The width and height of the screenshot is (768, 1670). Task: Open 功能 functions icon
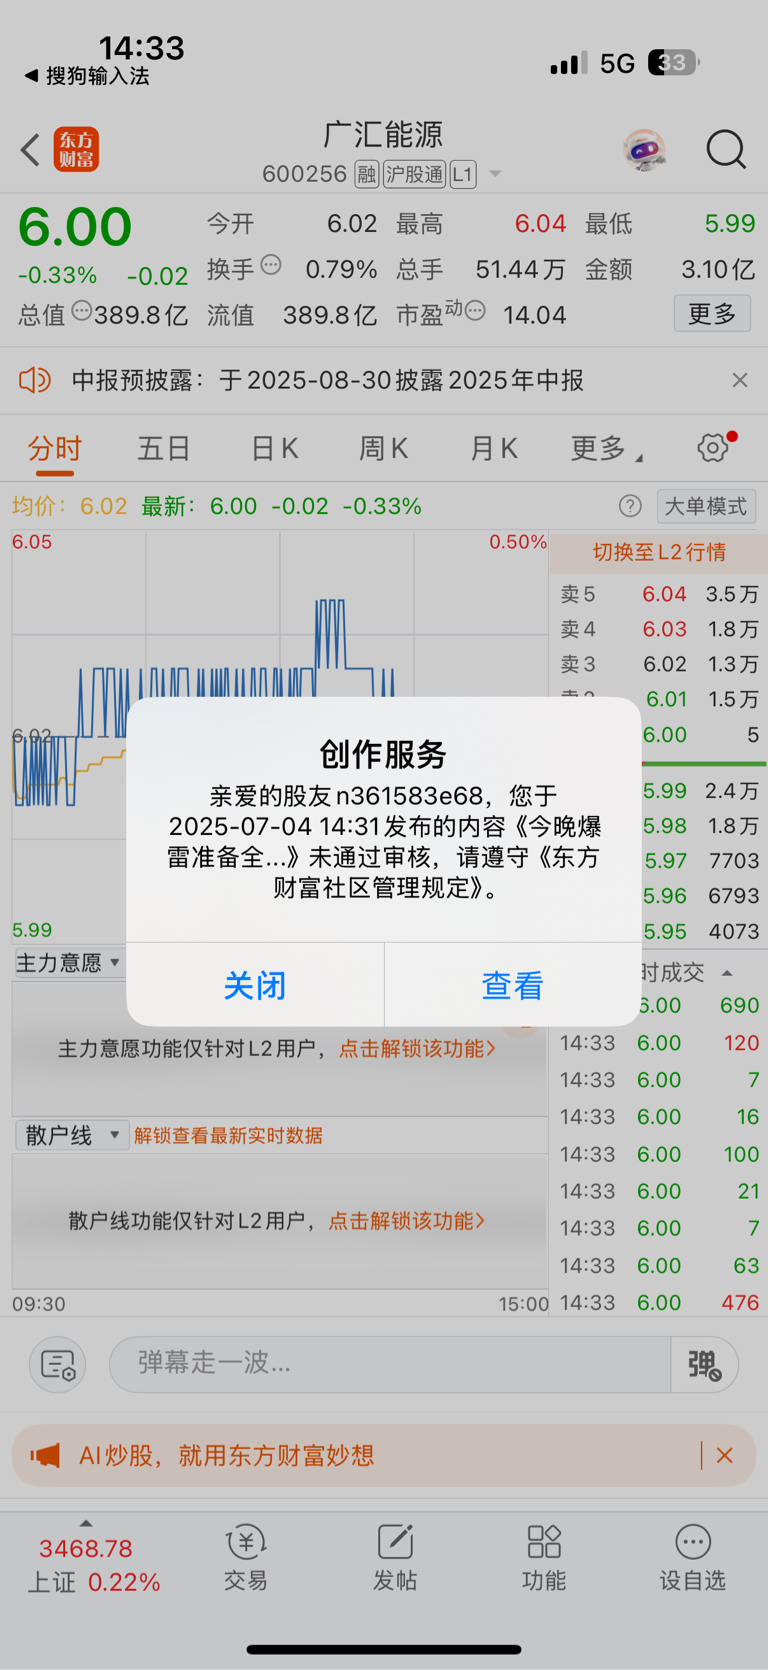point(544,1557)
